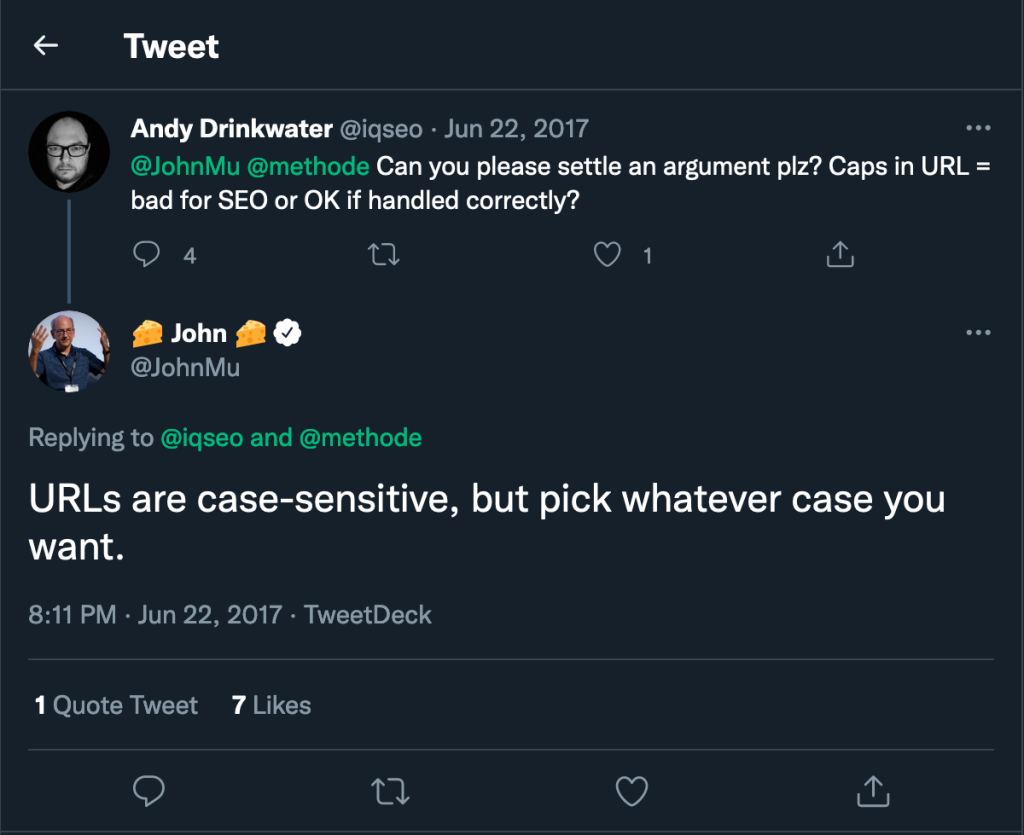Reply to John's tweet via the bottom comment icon
The width and height of the screenshot is (1024, 835).
148,791
